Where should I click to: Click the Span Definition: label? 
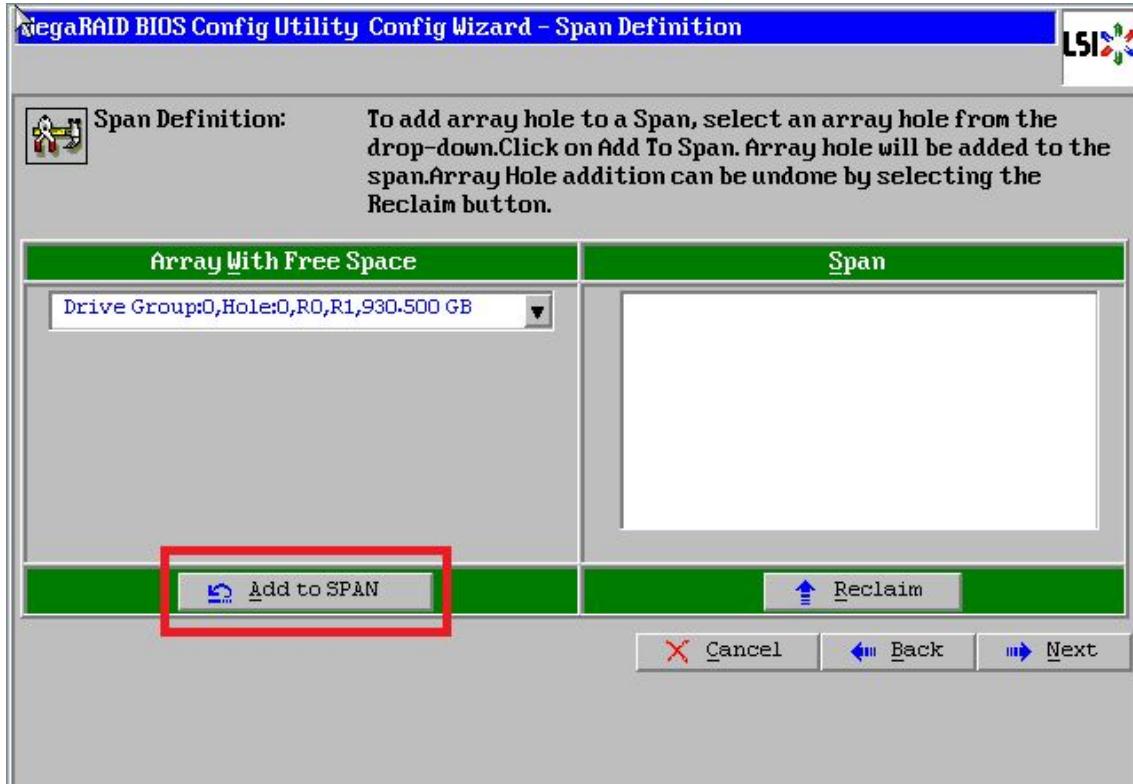pyautogui.click(x=189, y=119)
